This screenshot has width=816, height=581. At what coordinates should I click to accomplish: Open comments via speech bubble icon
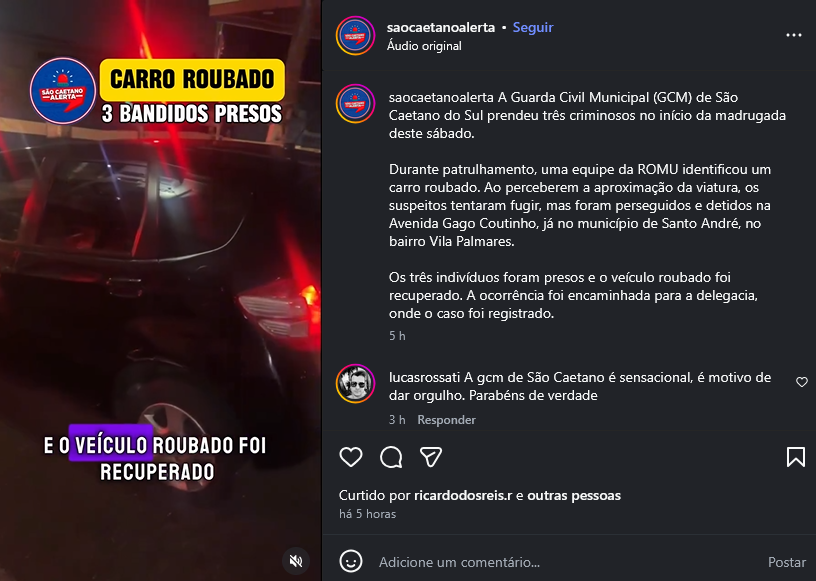391,457
